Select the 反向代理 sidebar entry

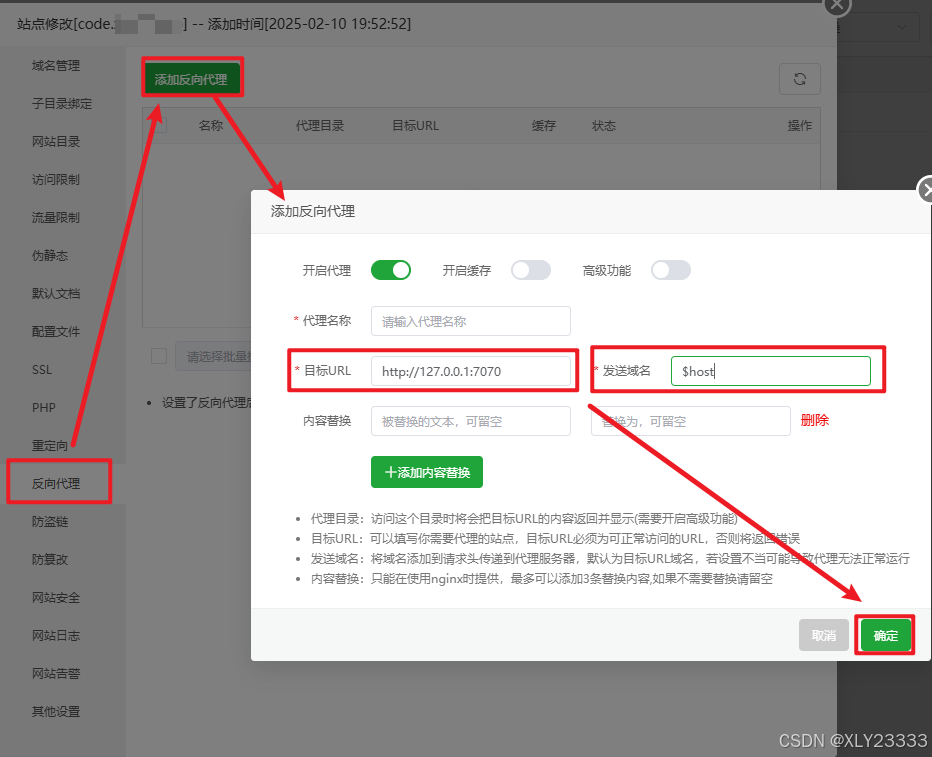pos(58,481)
